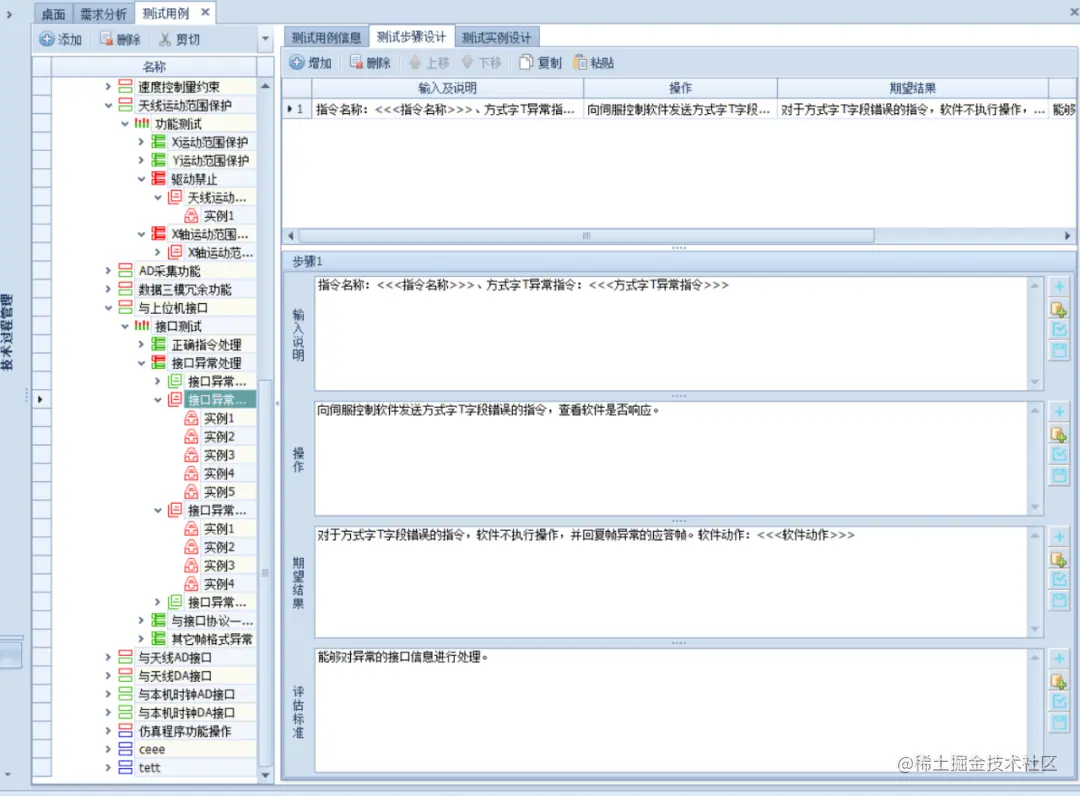
Task: Collapse the 功能测试 node
Action: (125, 124)
